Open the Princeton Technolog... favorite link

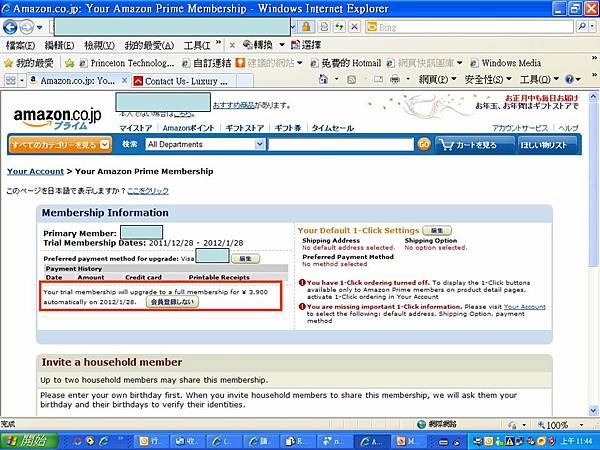[x=127, y=63]
